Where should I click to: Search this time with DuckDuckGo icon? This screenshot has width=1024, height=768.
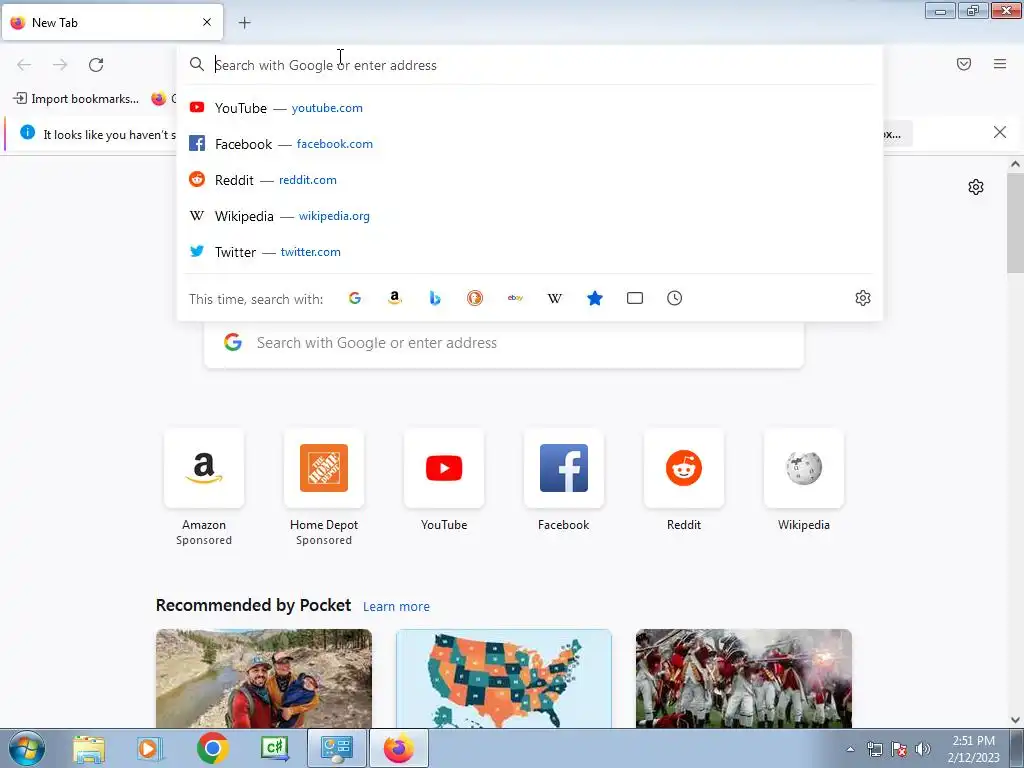pyautogui.click(x=475, y=298)
